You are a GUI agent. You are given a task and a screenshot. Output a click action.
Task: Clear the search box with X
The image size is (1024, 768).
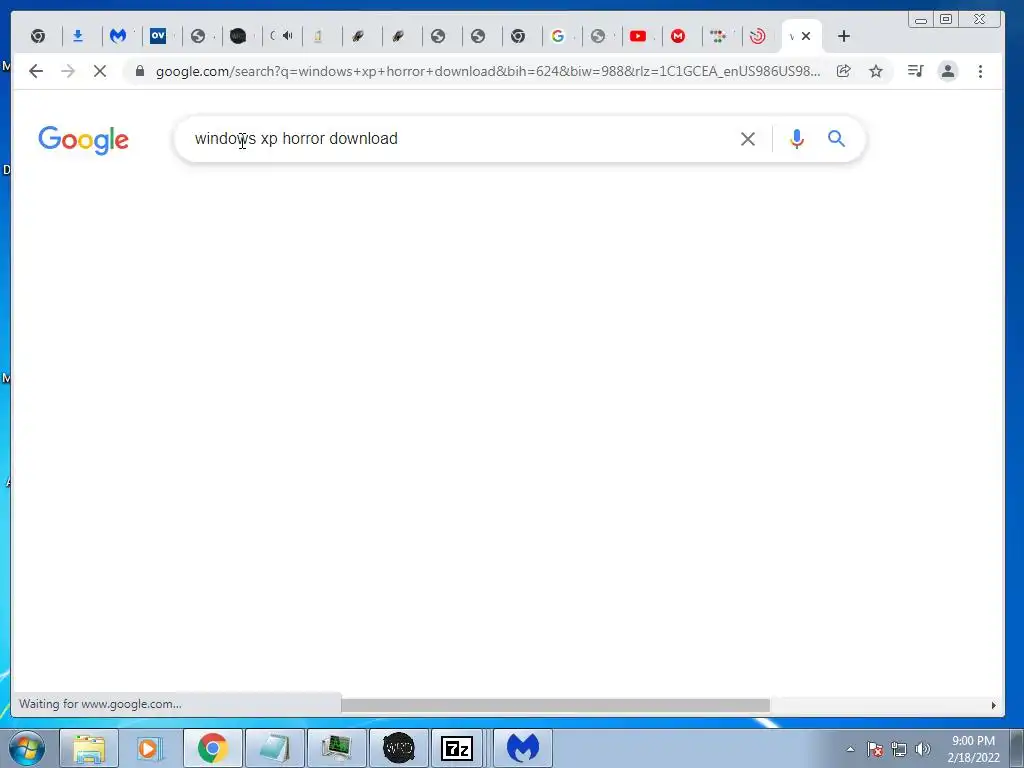[x=748, y=139]
